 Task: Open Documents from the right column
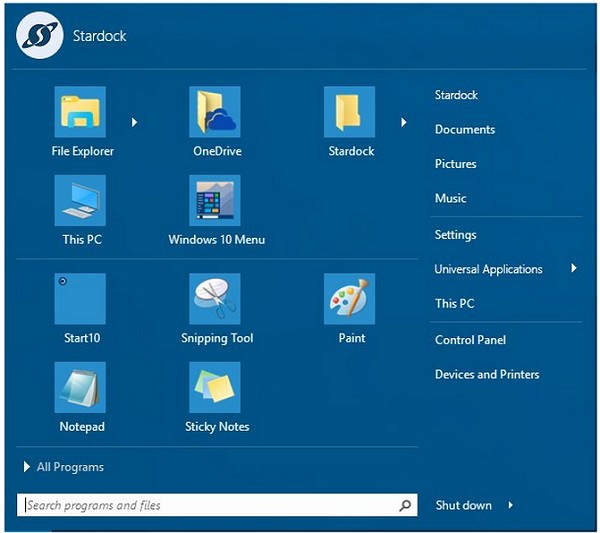click(465, 129)
